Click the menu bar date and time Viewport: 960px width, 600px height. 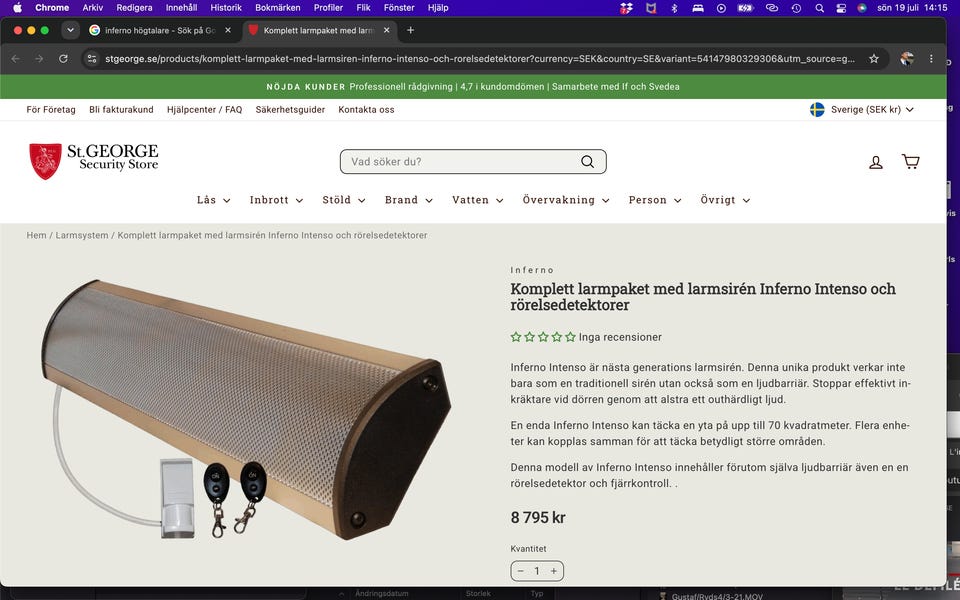tap(912, 8)
